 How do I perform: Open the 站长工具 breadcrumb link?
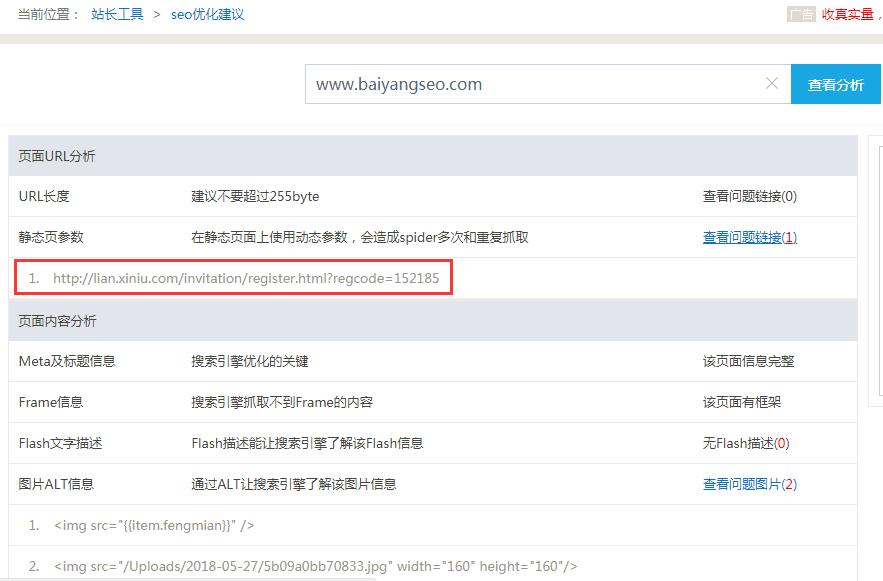click(x=117, y=14)
